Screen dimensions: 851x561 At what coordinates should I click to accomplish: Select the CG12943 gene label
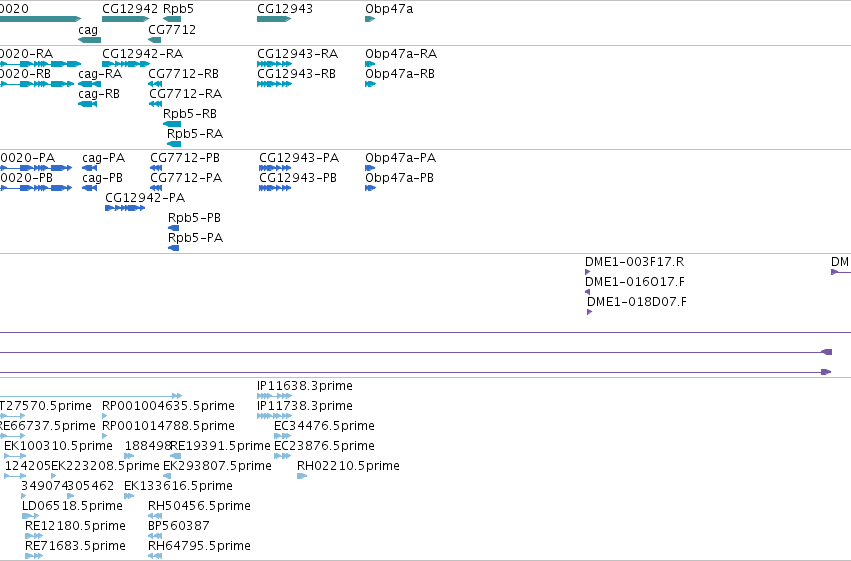coord(285,9)
